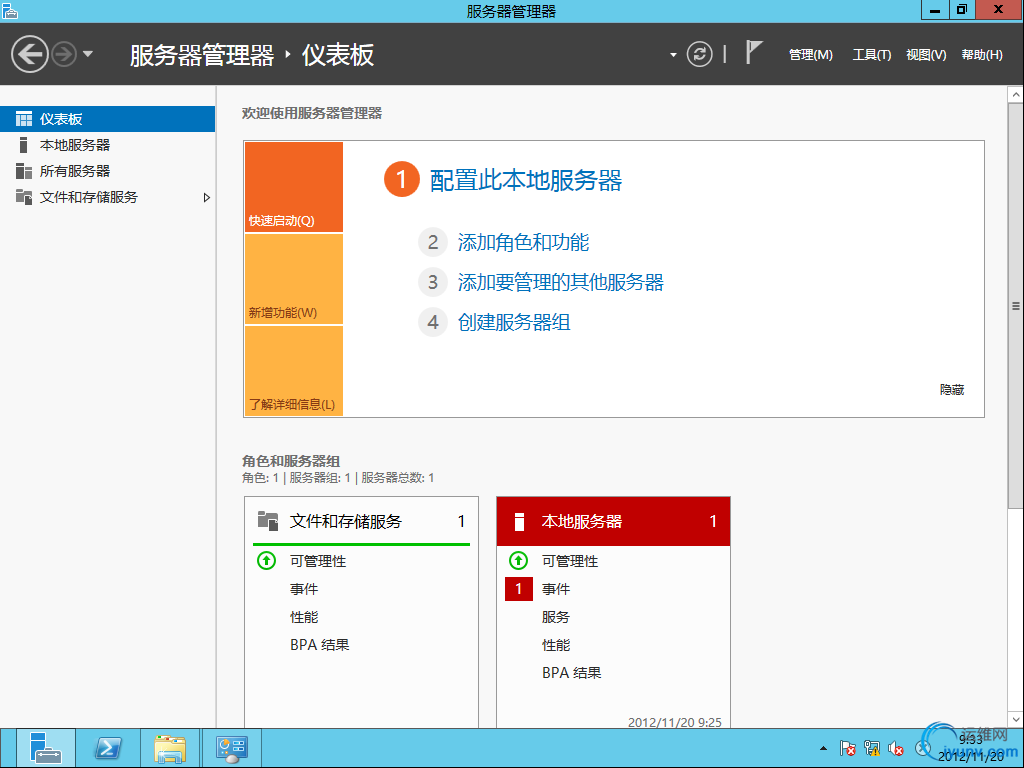The image size is (1024, 768).
Task: Open BPA 结果 in 本地服务器 tile
Action: pos(571,673)
